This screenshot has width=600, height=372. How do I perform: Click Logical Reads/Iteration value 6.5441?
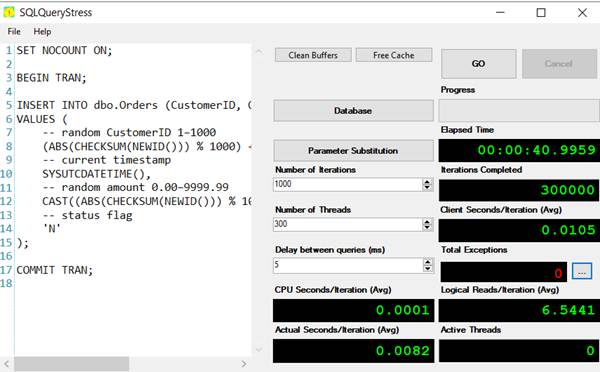pyautogui.click(x=568, y=310)
